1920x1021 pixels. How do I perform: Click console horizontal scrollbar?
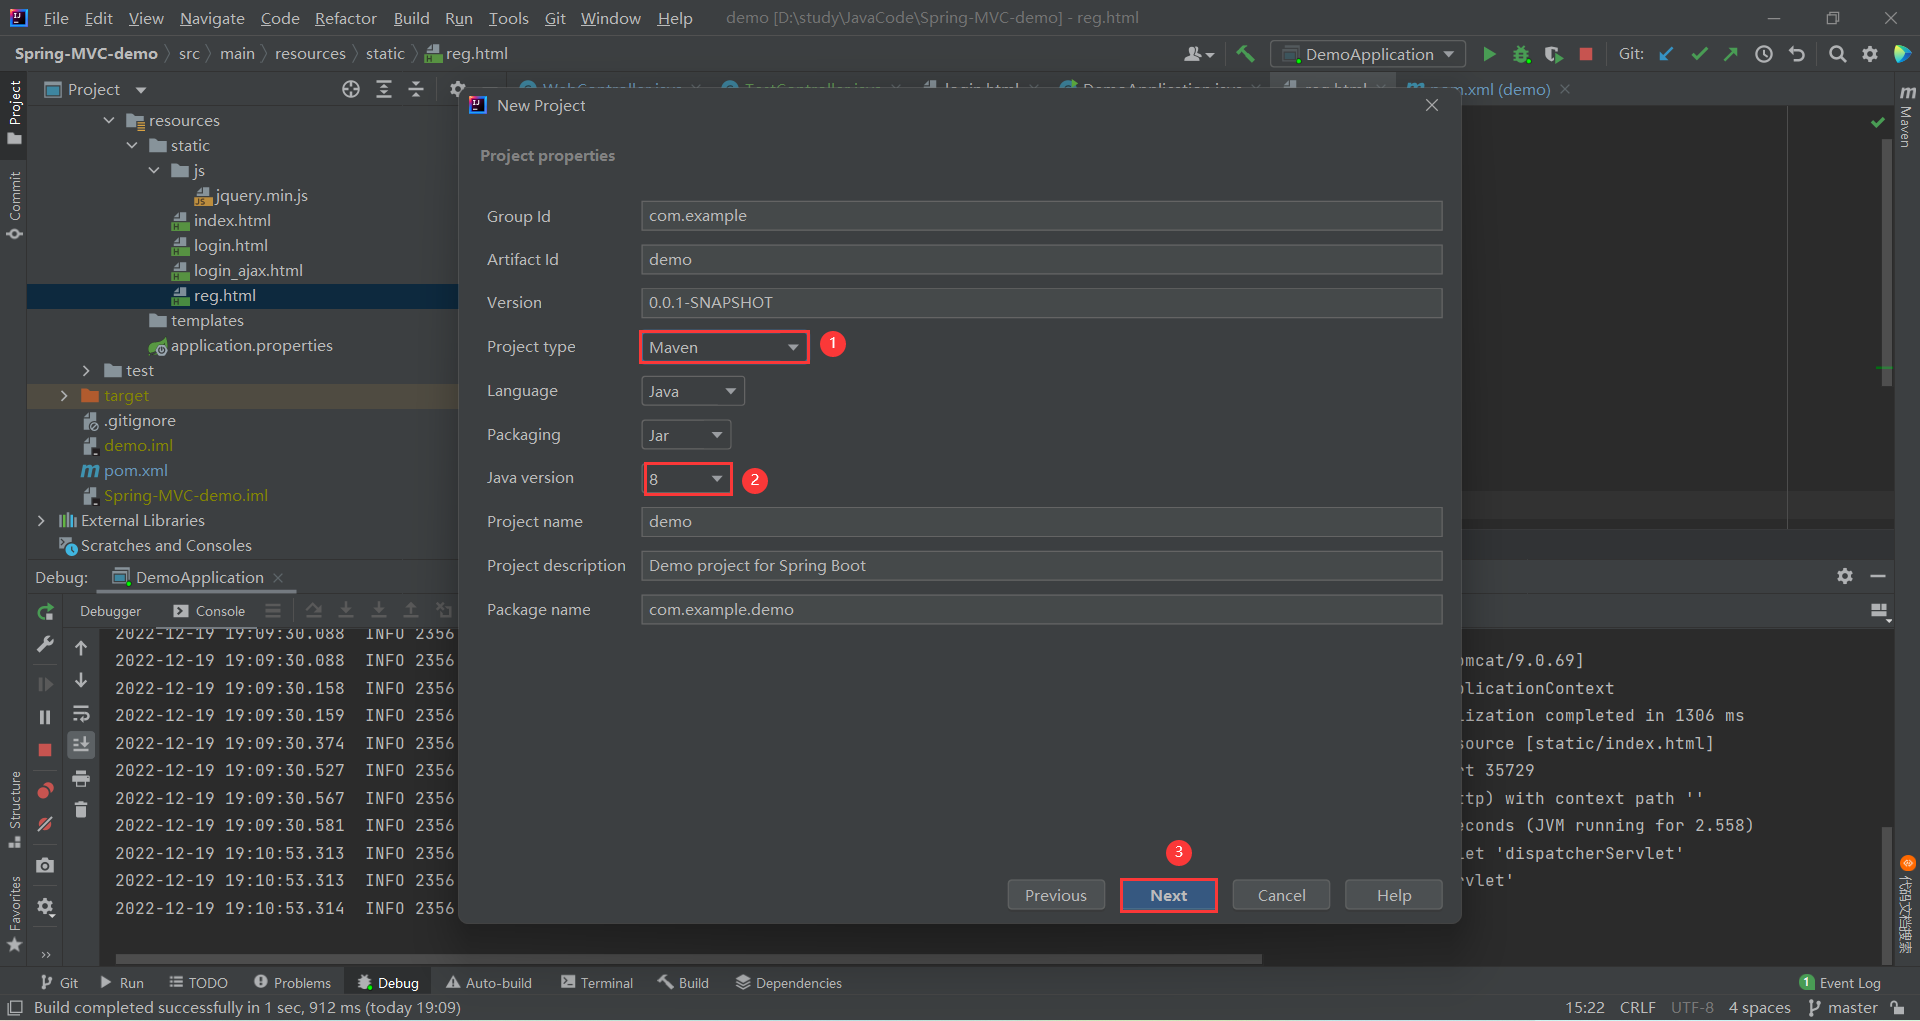(689, 958)
